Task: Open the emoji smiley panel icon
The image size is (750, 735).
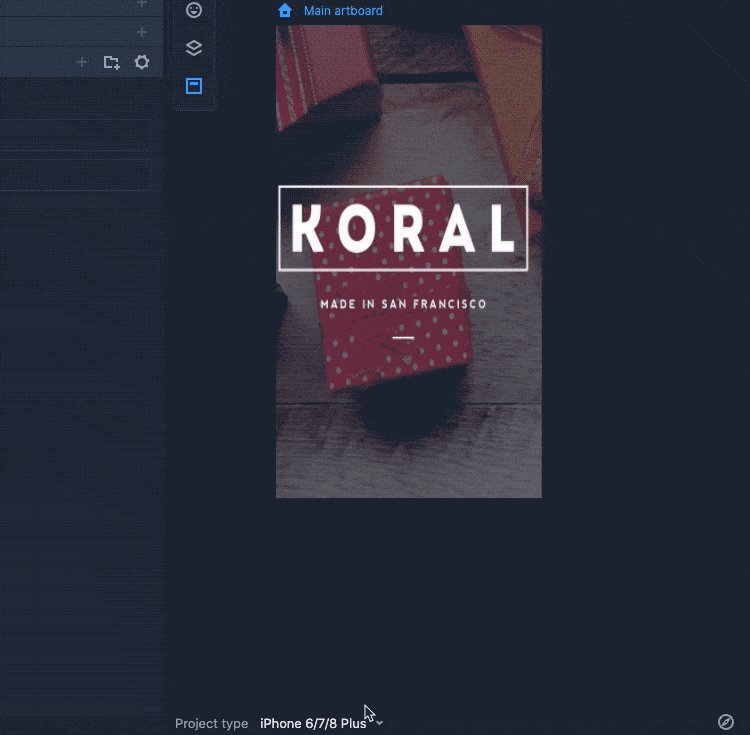Action: pyautogui.click(x=194, y=10)
